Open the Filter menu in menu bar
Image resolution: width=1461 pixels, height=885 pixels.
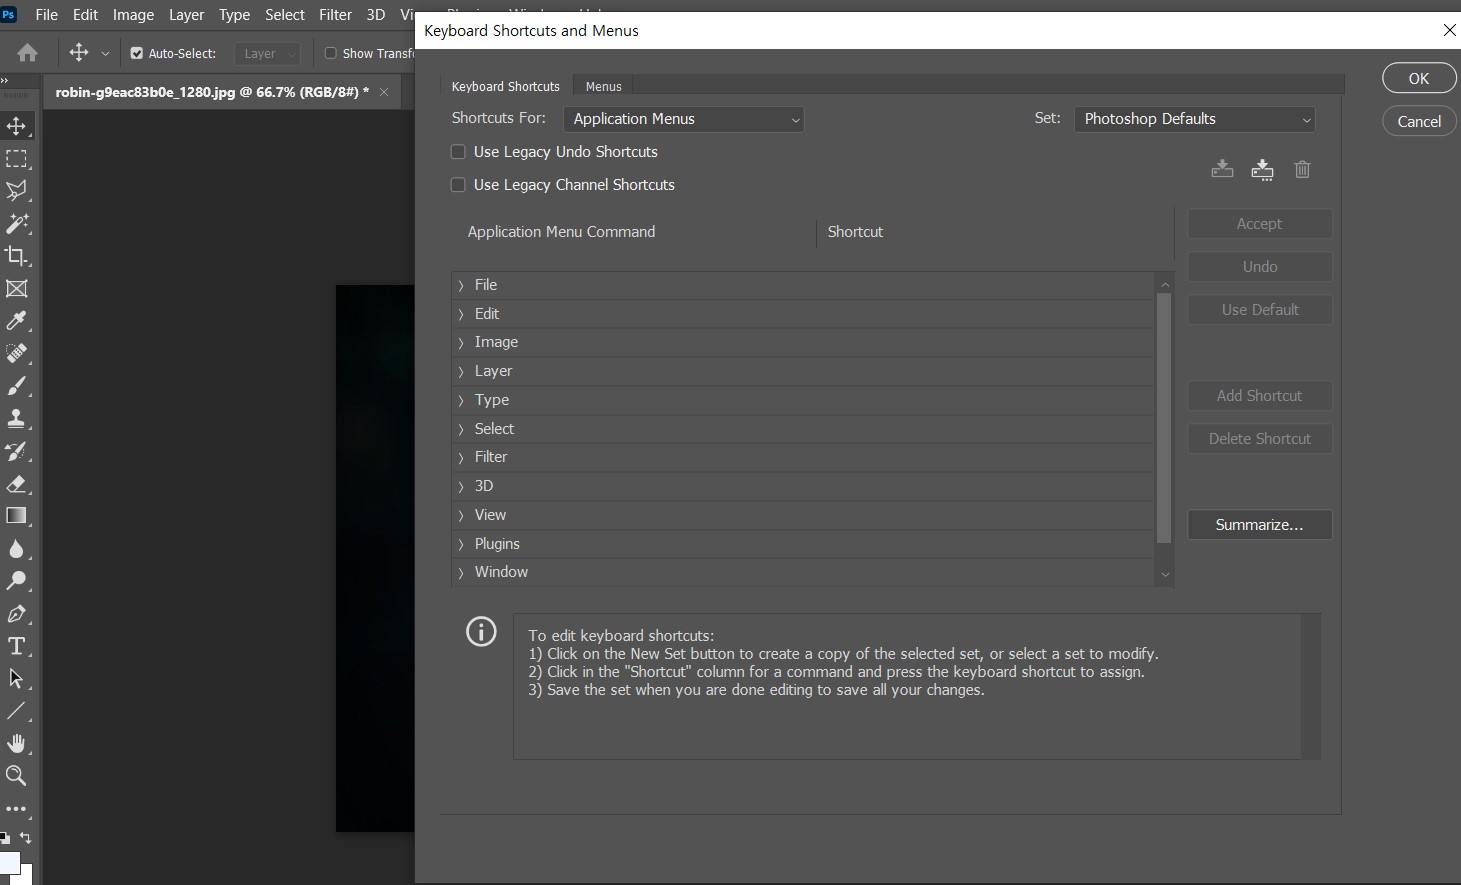click(335, 15)
